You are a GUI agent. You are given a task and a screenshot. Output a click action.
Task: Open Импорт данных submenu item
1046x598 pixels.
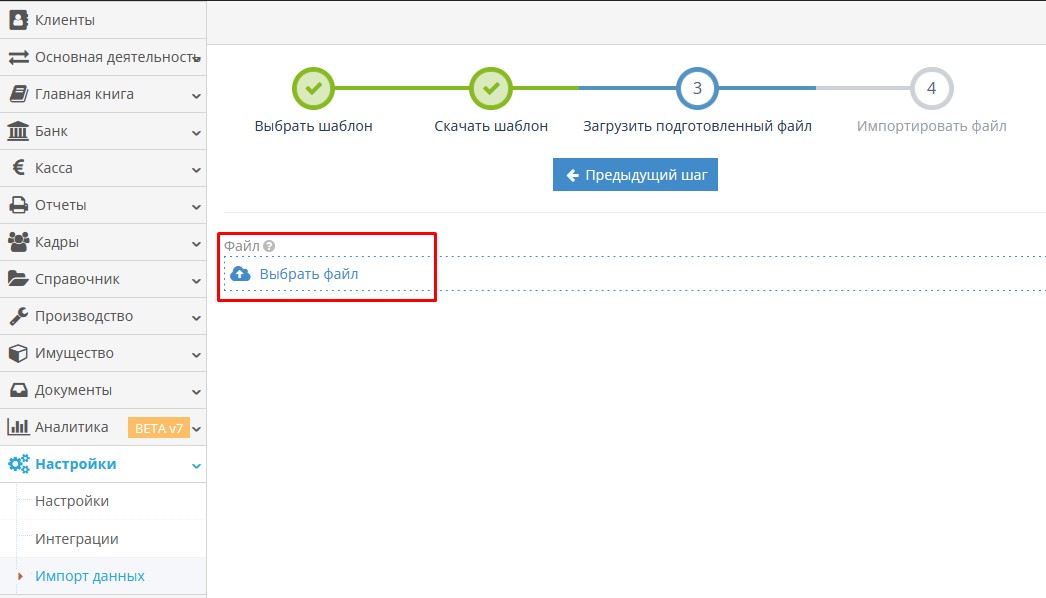(x=89, y=576)
